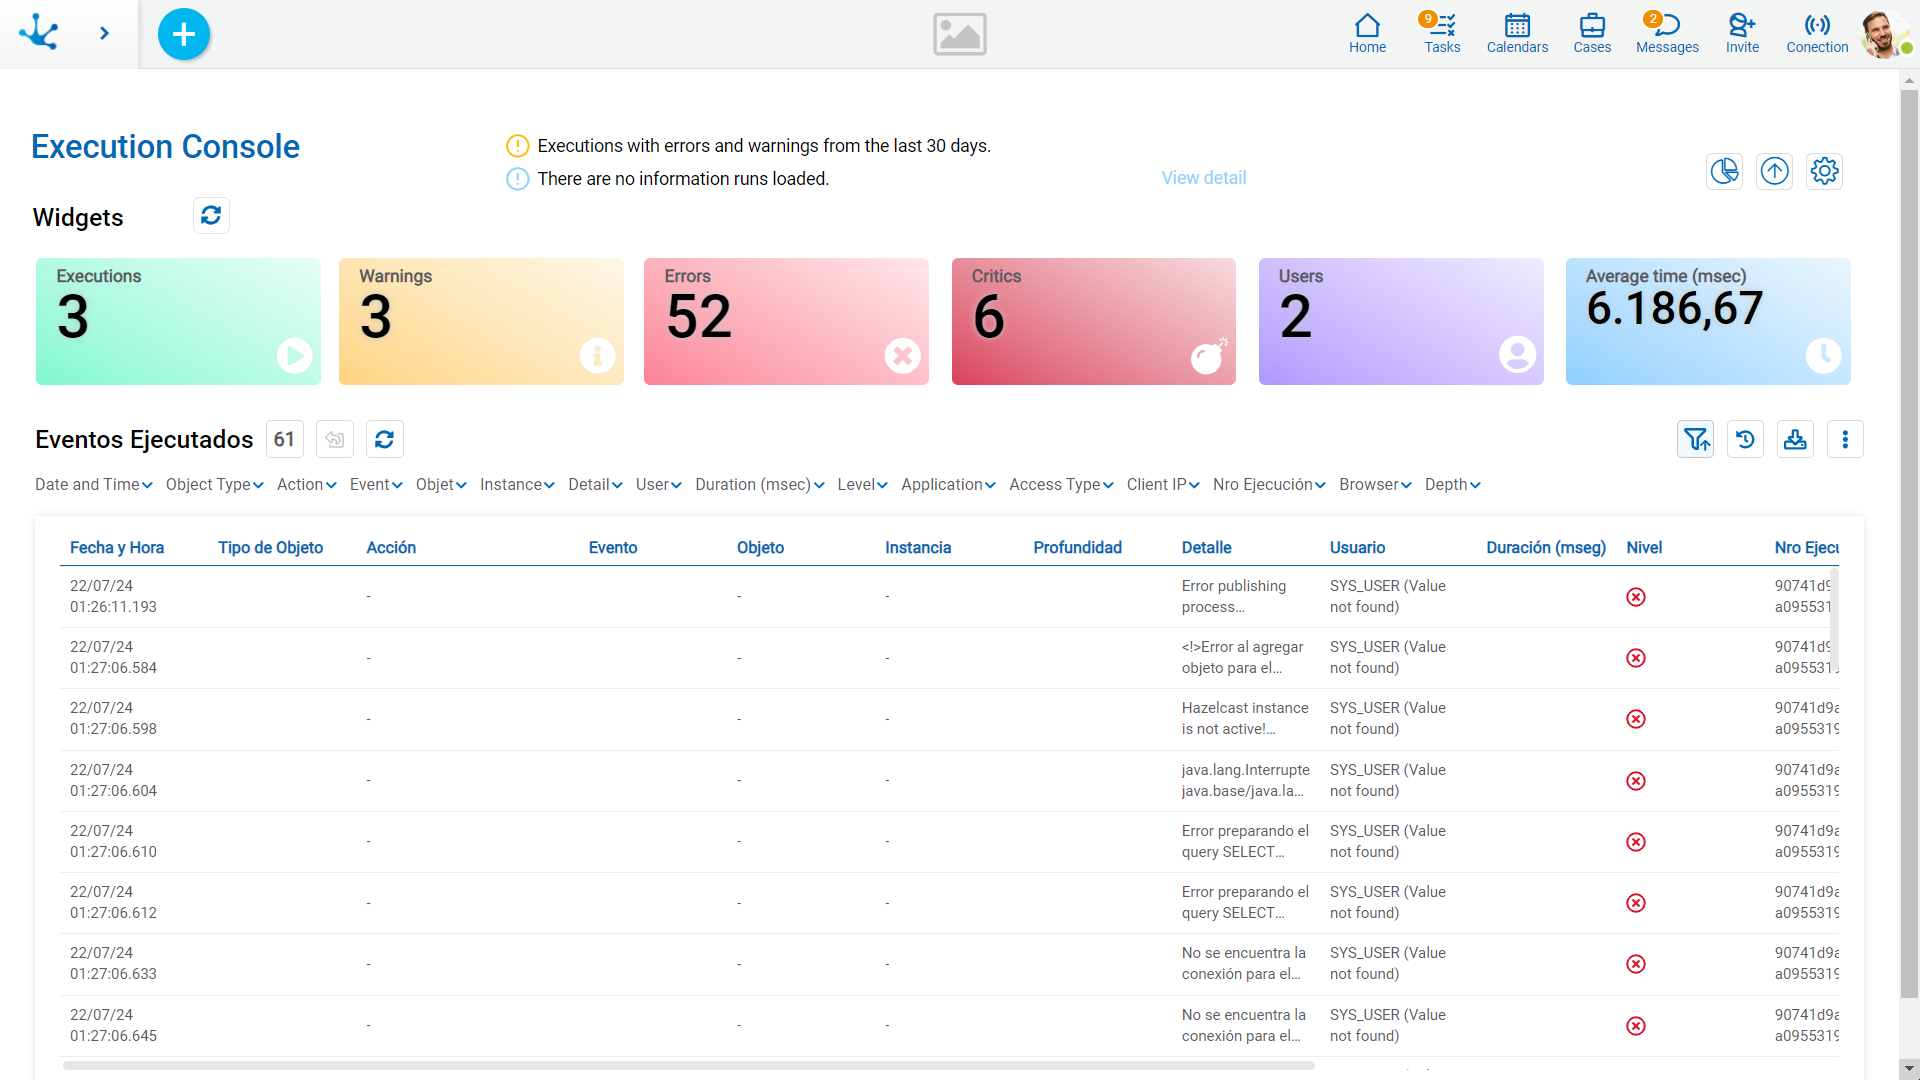The image size is (1920, 1080).
Task: Open the three-dot more options menu
Action: 1845,439
